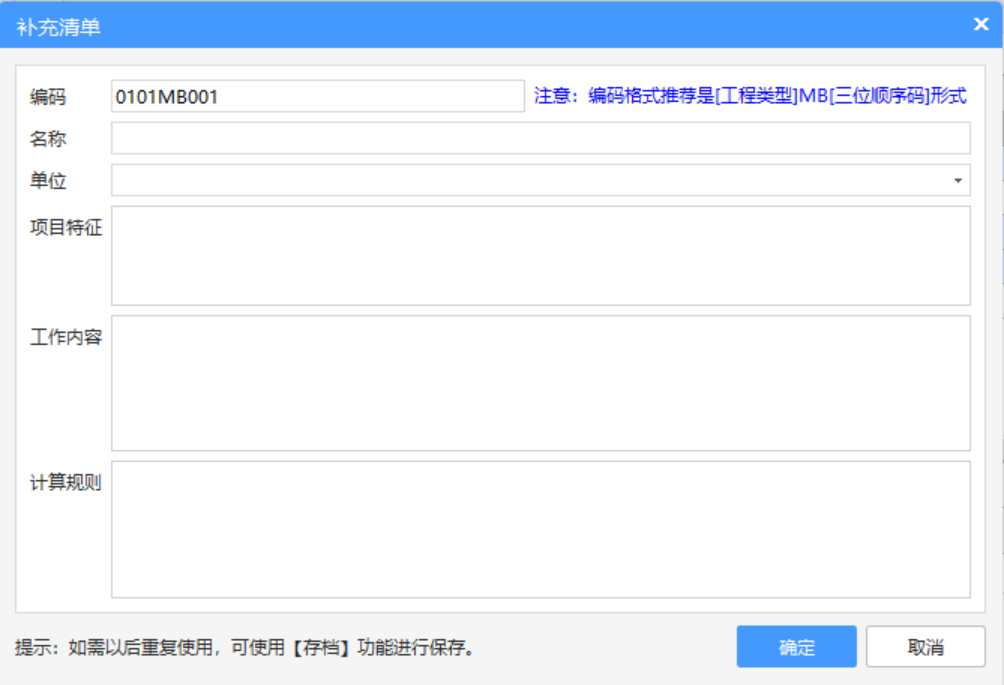Close the 补充清单 dialog with X
This screenshot has height=685, width=1004.
(x=981, y=24)
